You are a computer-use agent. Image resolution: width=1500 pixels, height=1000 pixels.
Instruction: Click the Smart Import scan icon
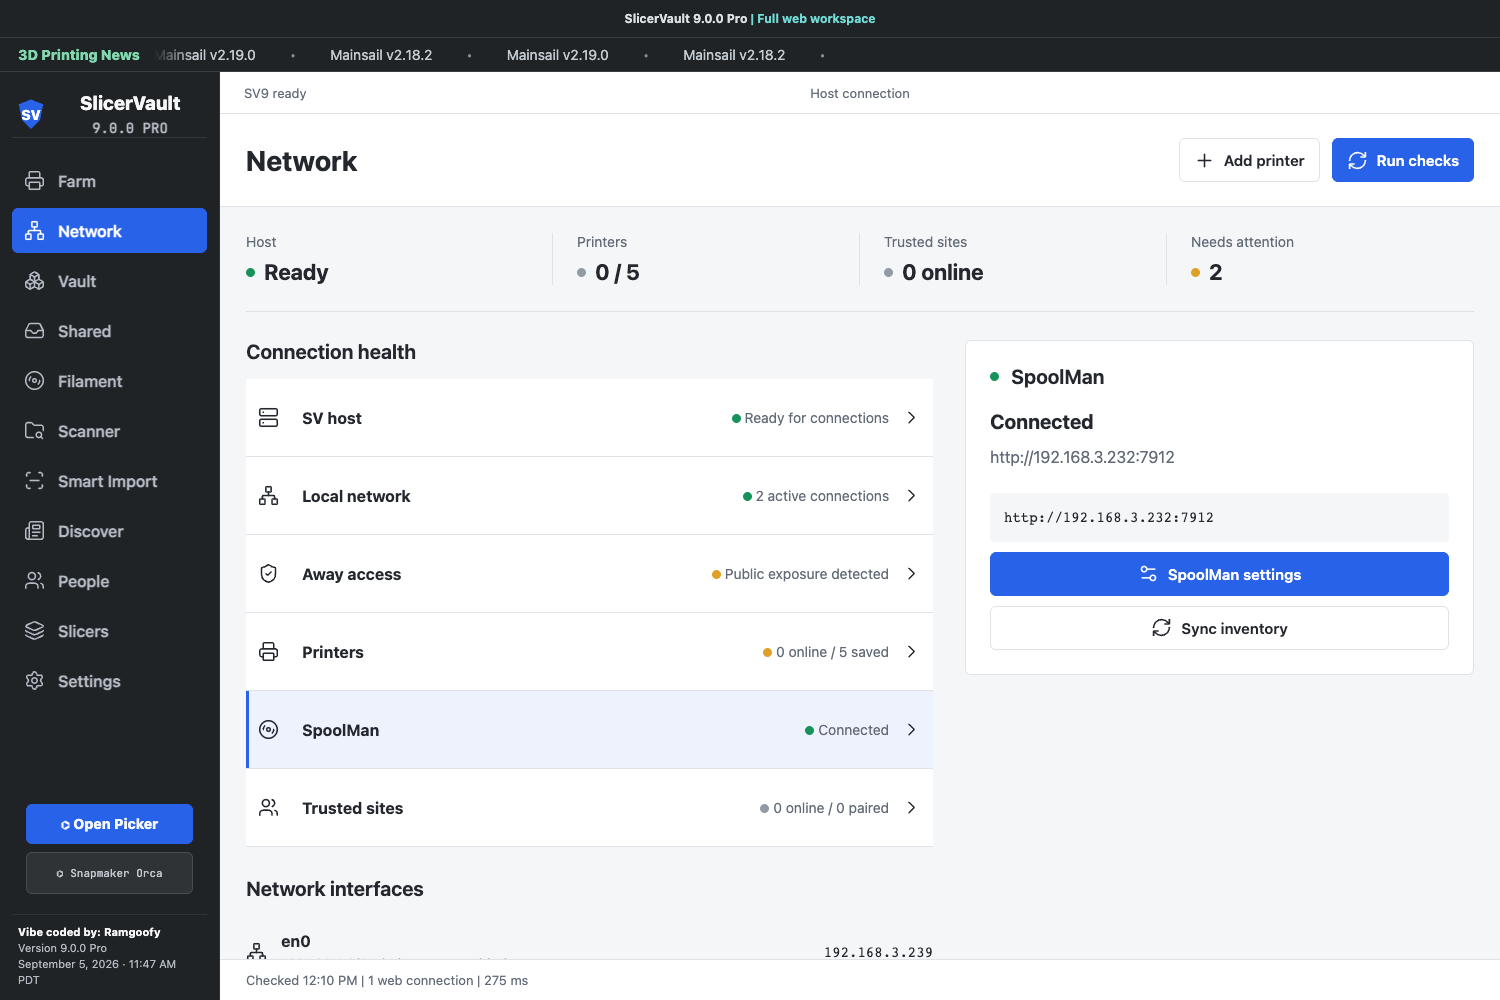click(35, 481)
